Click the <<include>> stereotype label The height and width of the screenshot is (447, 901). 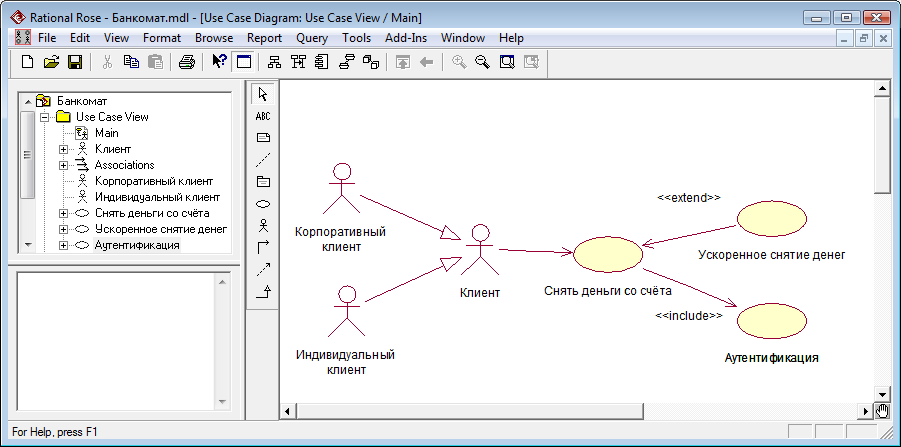(688, 315)
